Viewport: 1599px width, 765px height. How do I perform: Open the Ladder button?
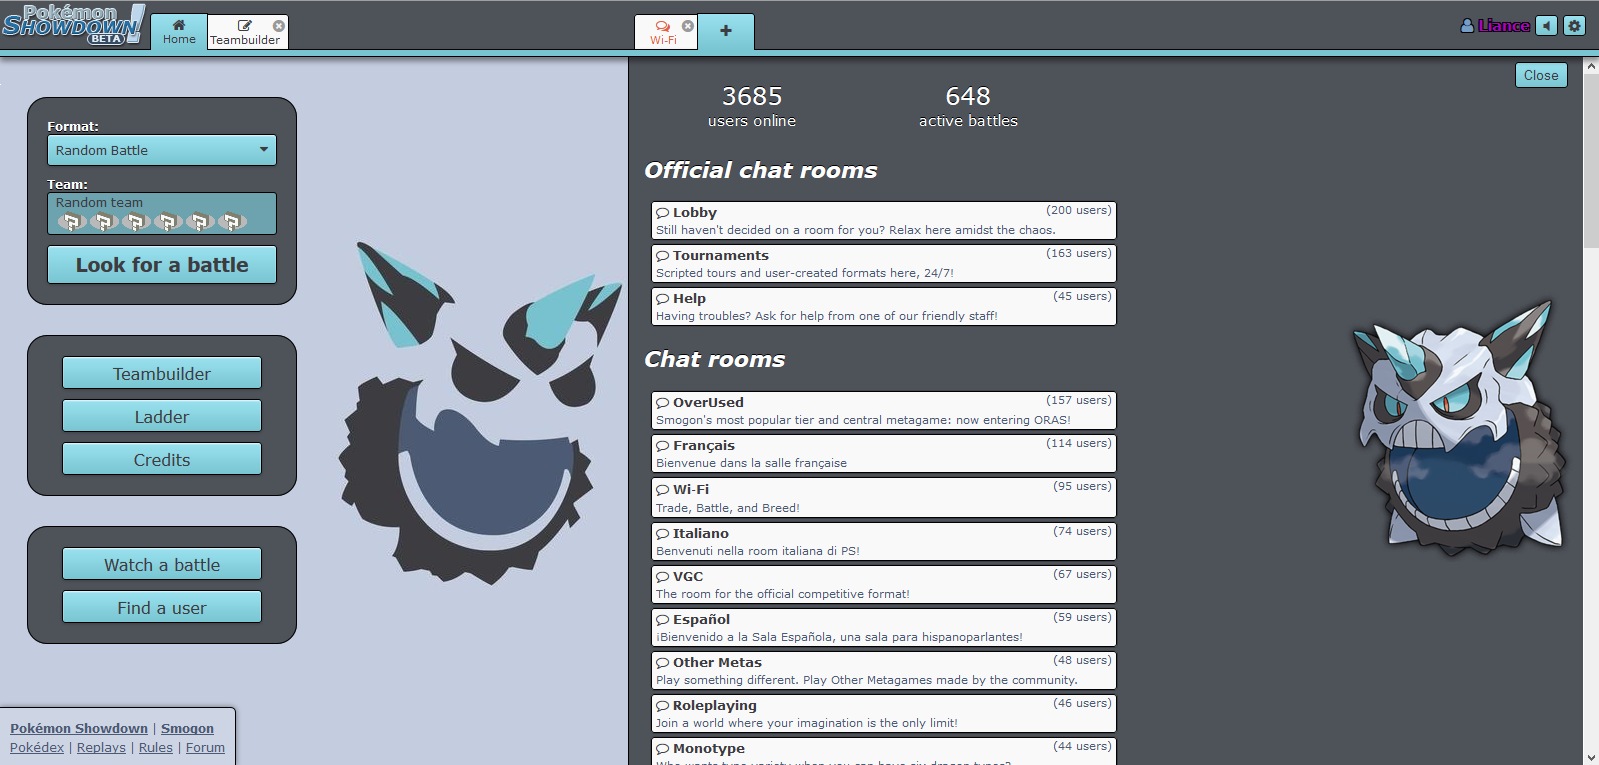[162, 416]
